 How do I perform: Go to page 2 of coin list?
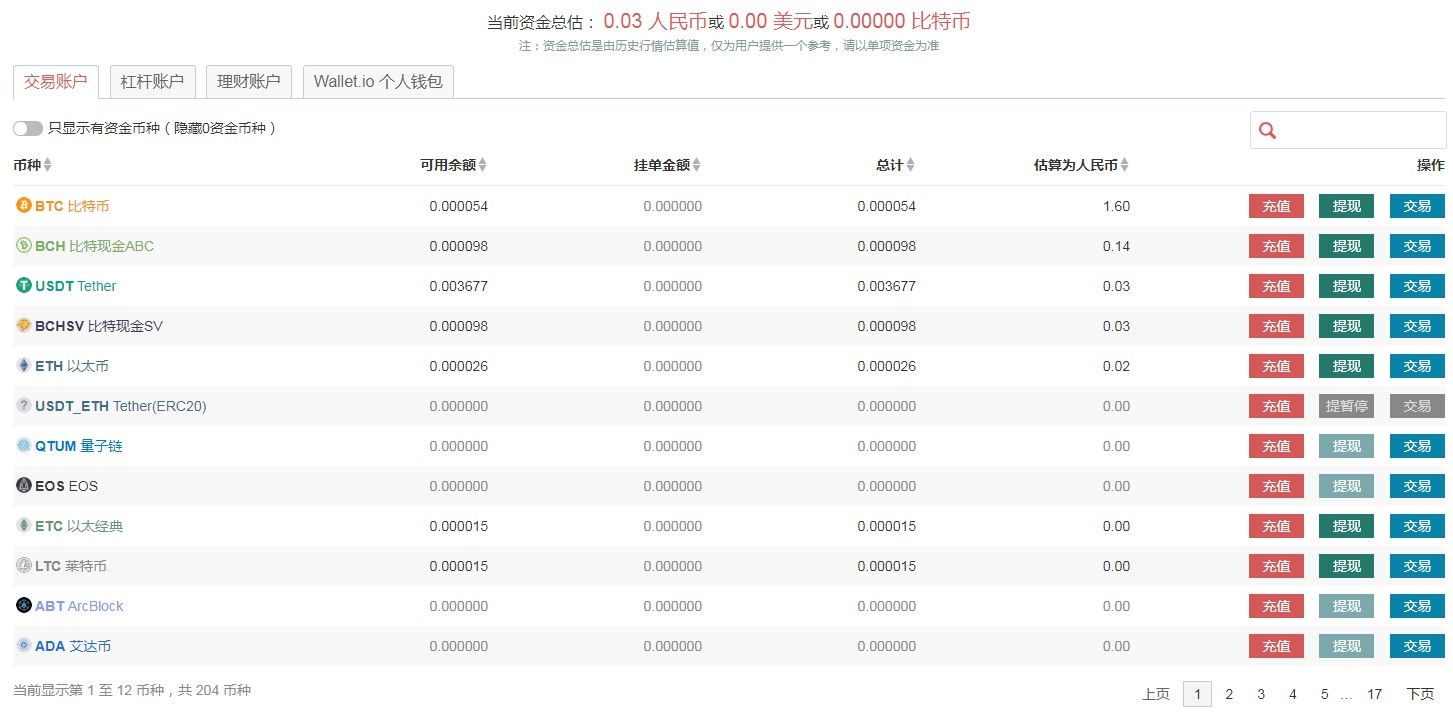click(1229, 694)
